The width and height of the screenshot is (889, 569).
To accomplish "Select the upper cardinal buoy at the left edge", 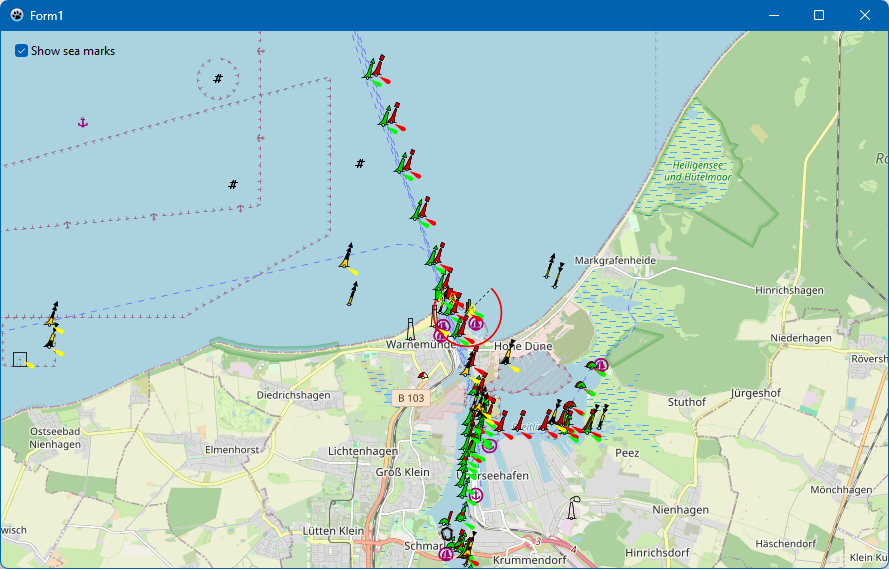I will tap(53, 315).
